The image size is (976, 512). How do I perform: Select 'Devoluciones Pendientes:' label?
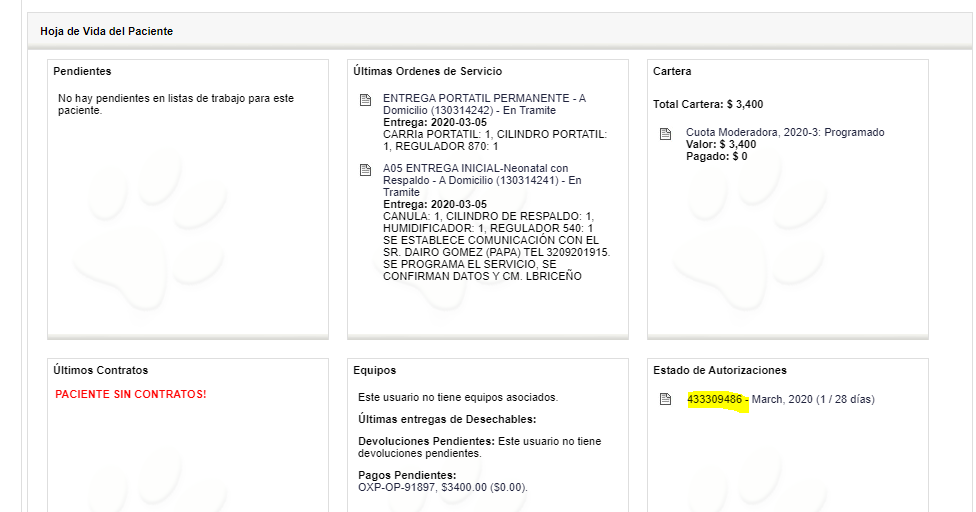(426, 441)
